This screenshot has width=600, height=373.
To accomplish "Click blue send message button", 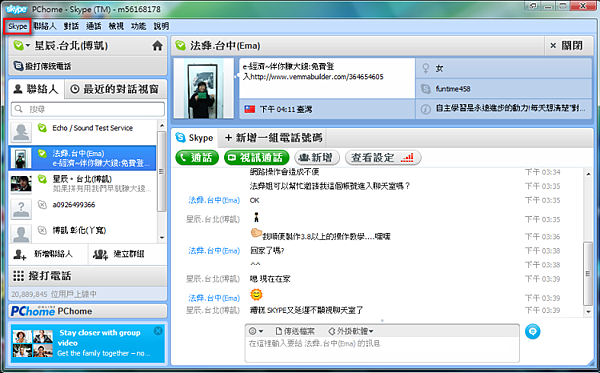I will [533, 331].
